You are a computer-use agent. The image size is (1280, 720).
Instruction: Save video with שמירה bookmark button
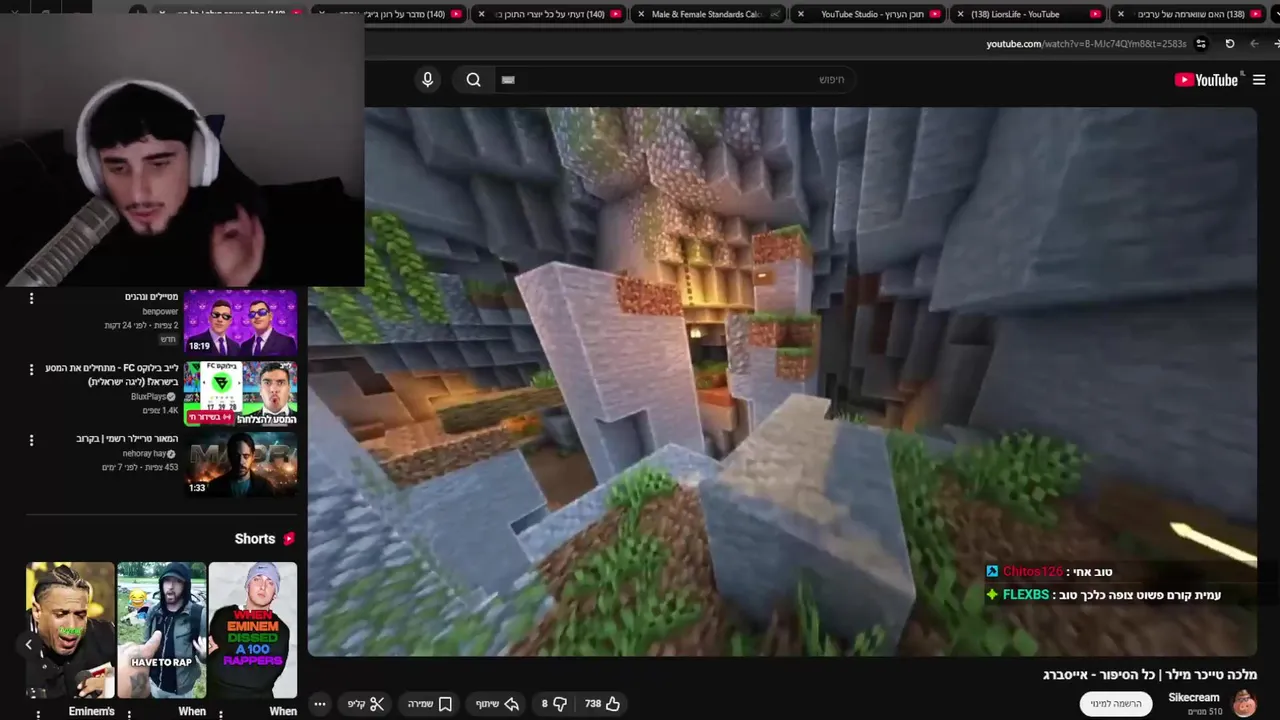coord(431,704)
